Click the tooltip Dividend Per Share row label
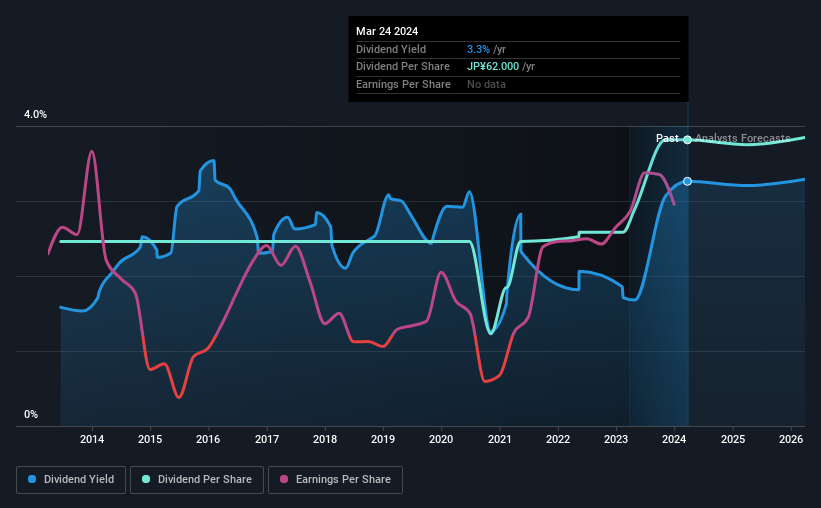 pos(403,67)
